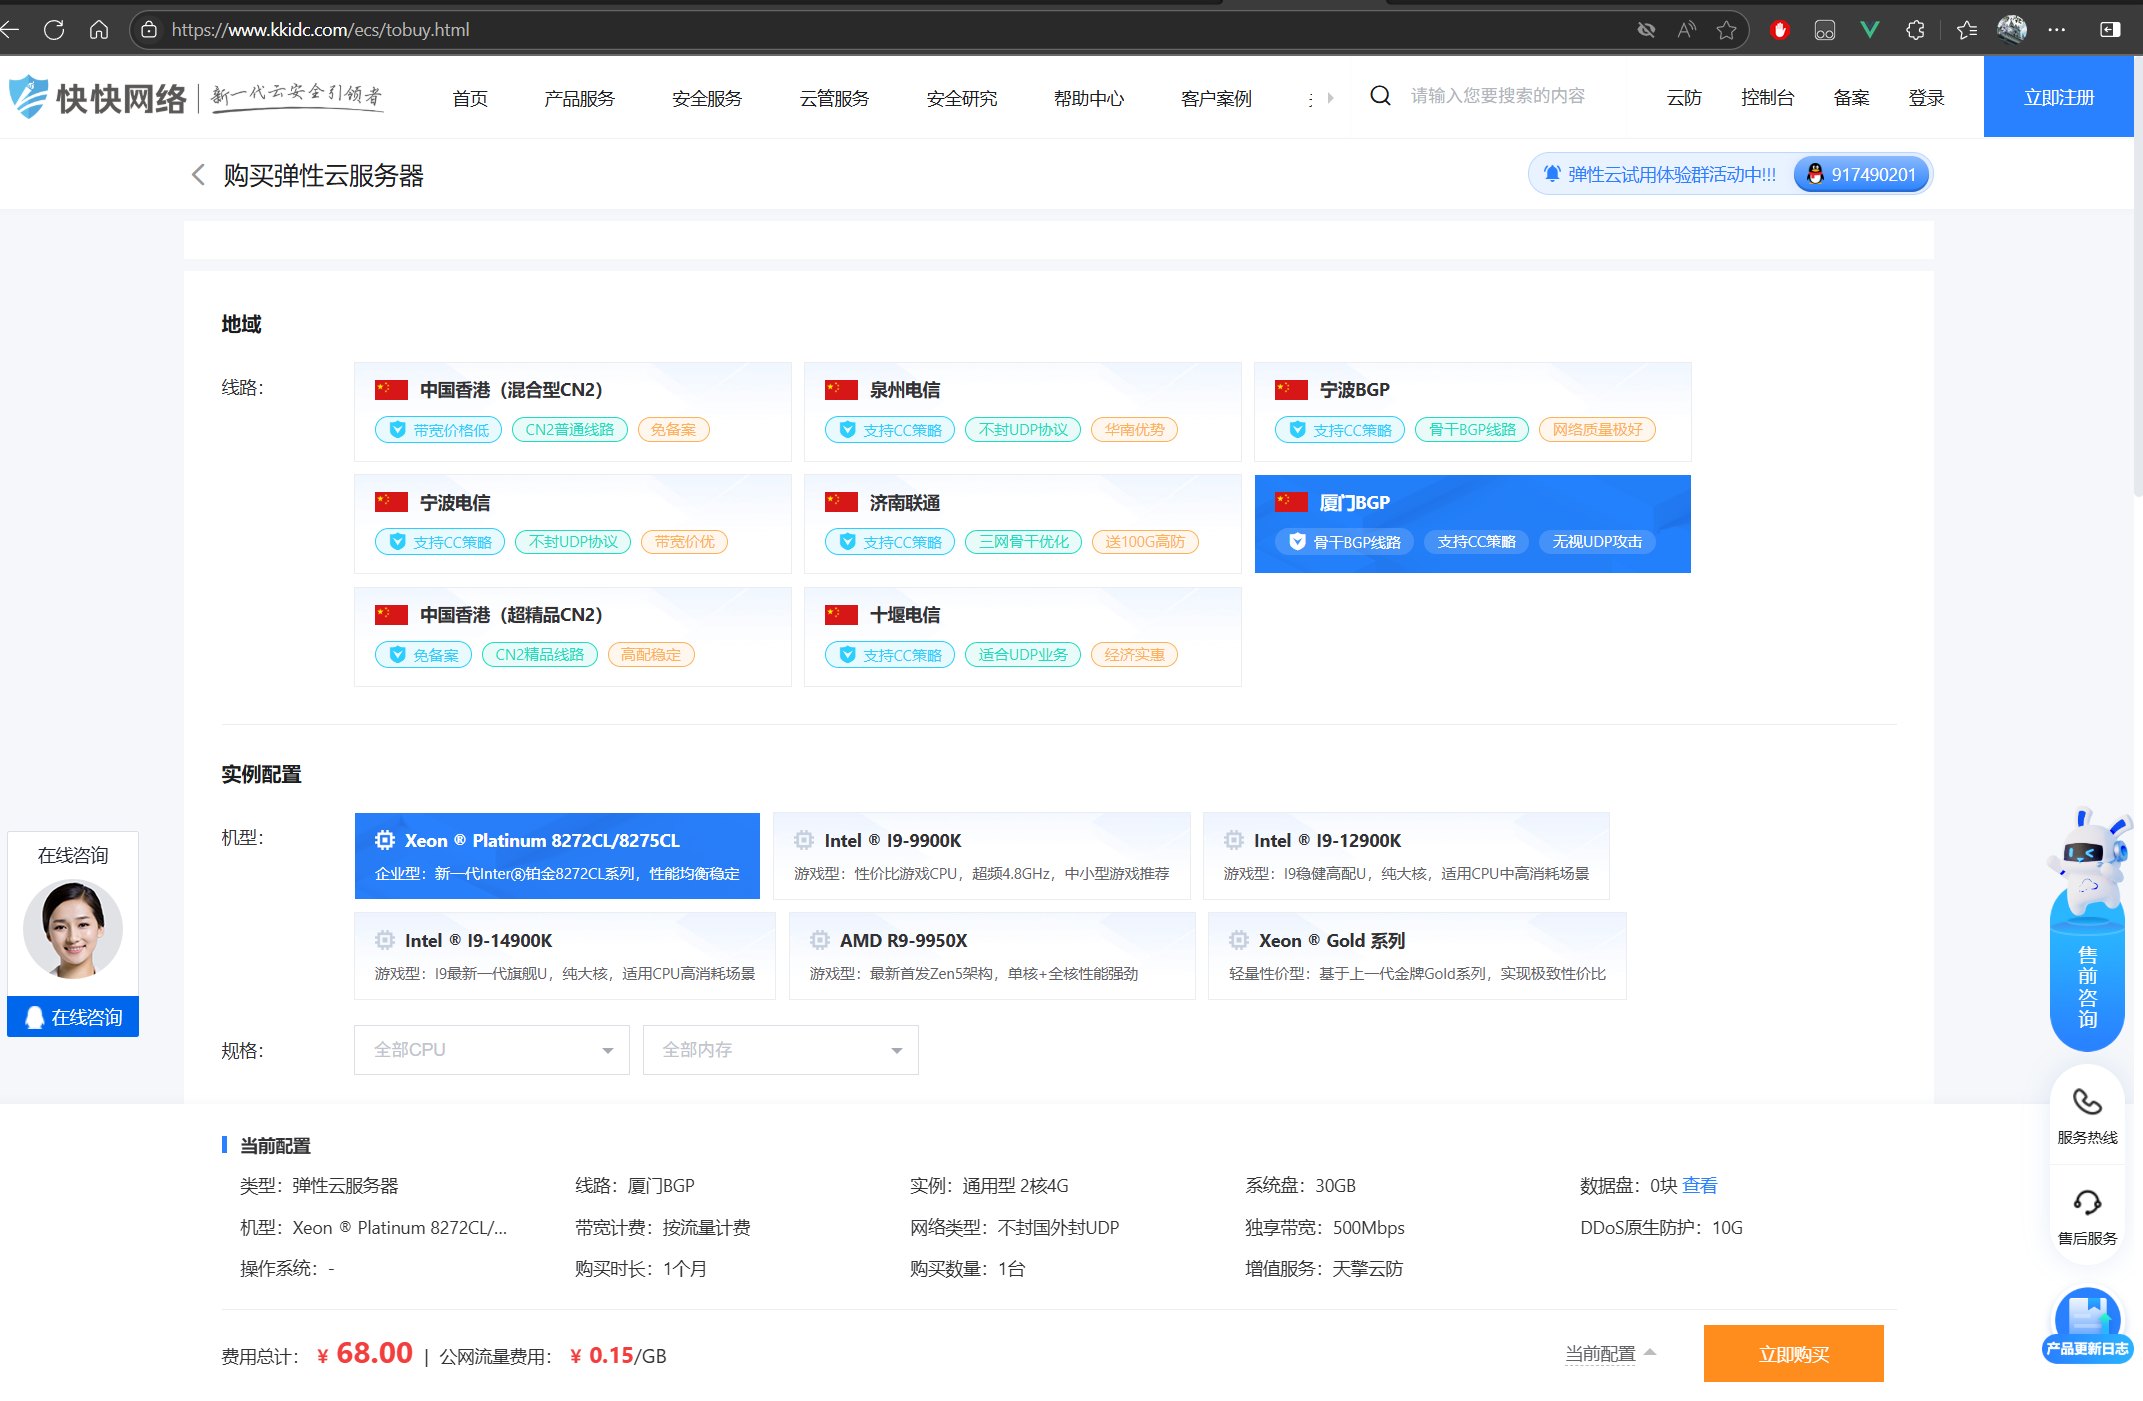Click the browser refresh icon

pos(55,30)
